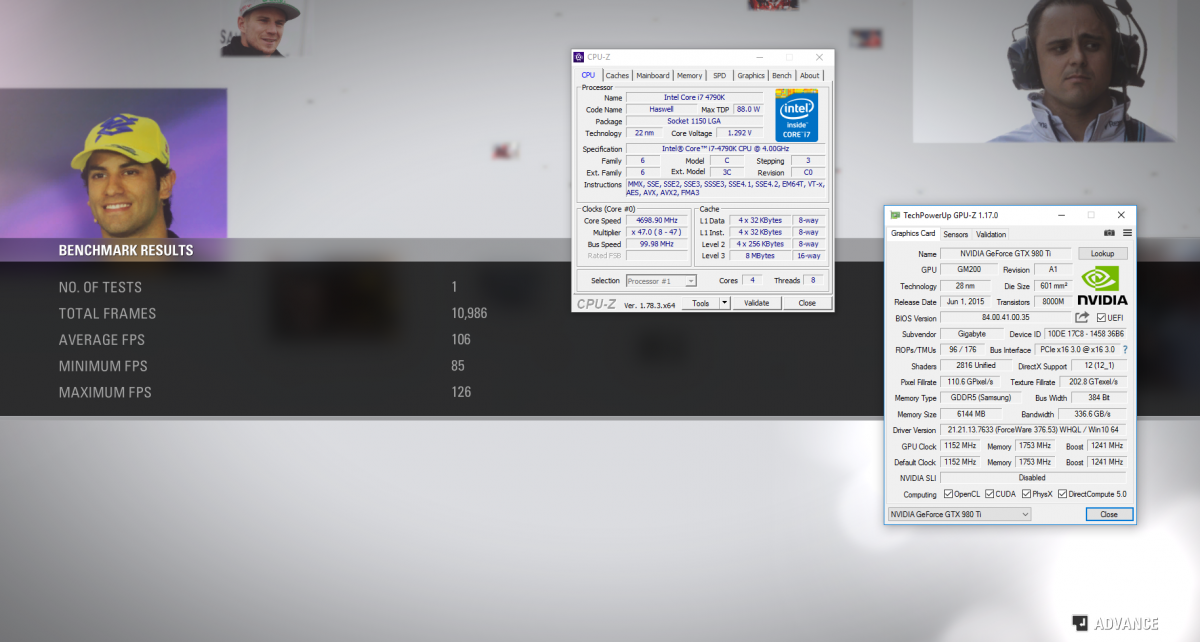The image size is (1200, 642).
Task: Click the Close button in GPU-Z
Action: 1109,514
